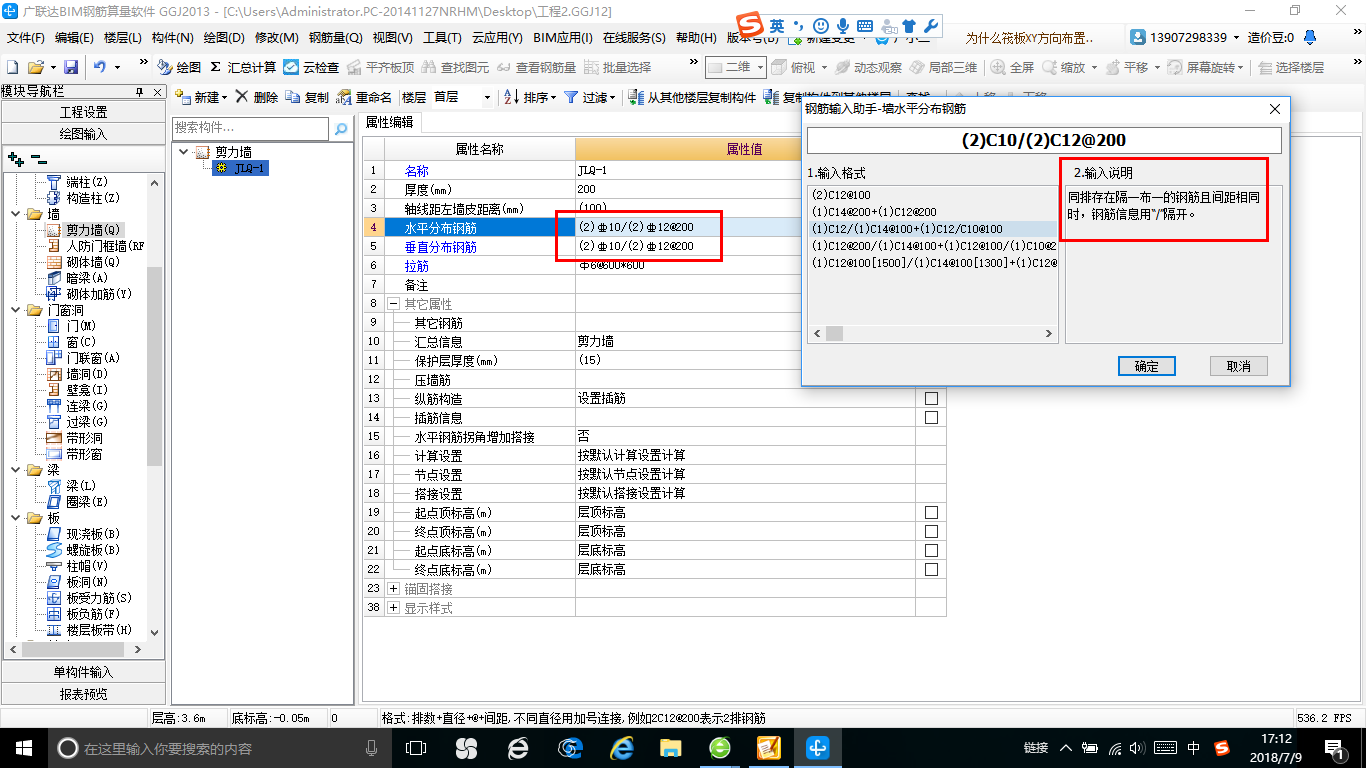1366x768 pixels.
Task: Click the Undo arrow icon
Action: point(100,67)
